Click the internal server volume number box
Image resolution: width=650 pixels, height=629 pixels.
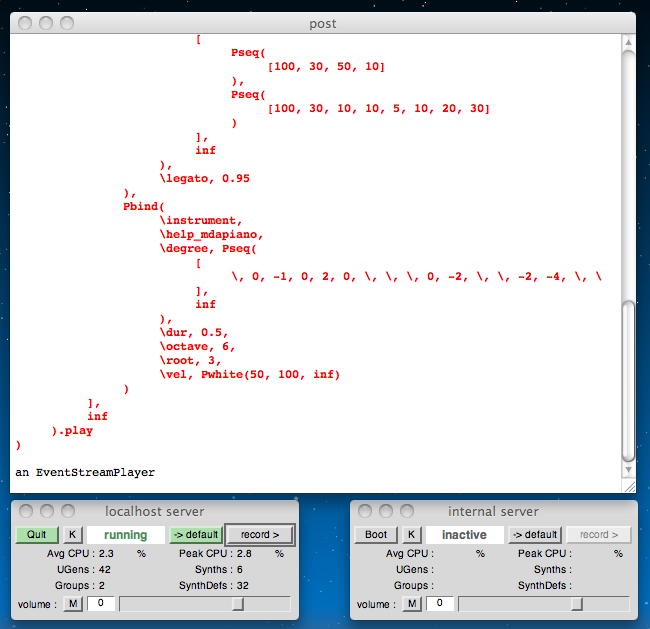(x=440, y=603)
